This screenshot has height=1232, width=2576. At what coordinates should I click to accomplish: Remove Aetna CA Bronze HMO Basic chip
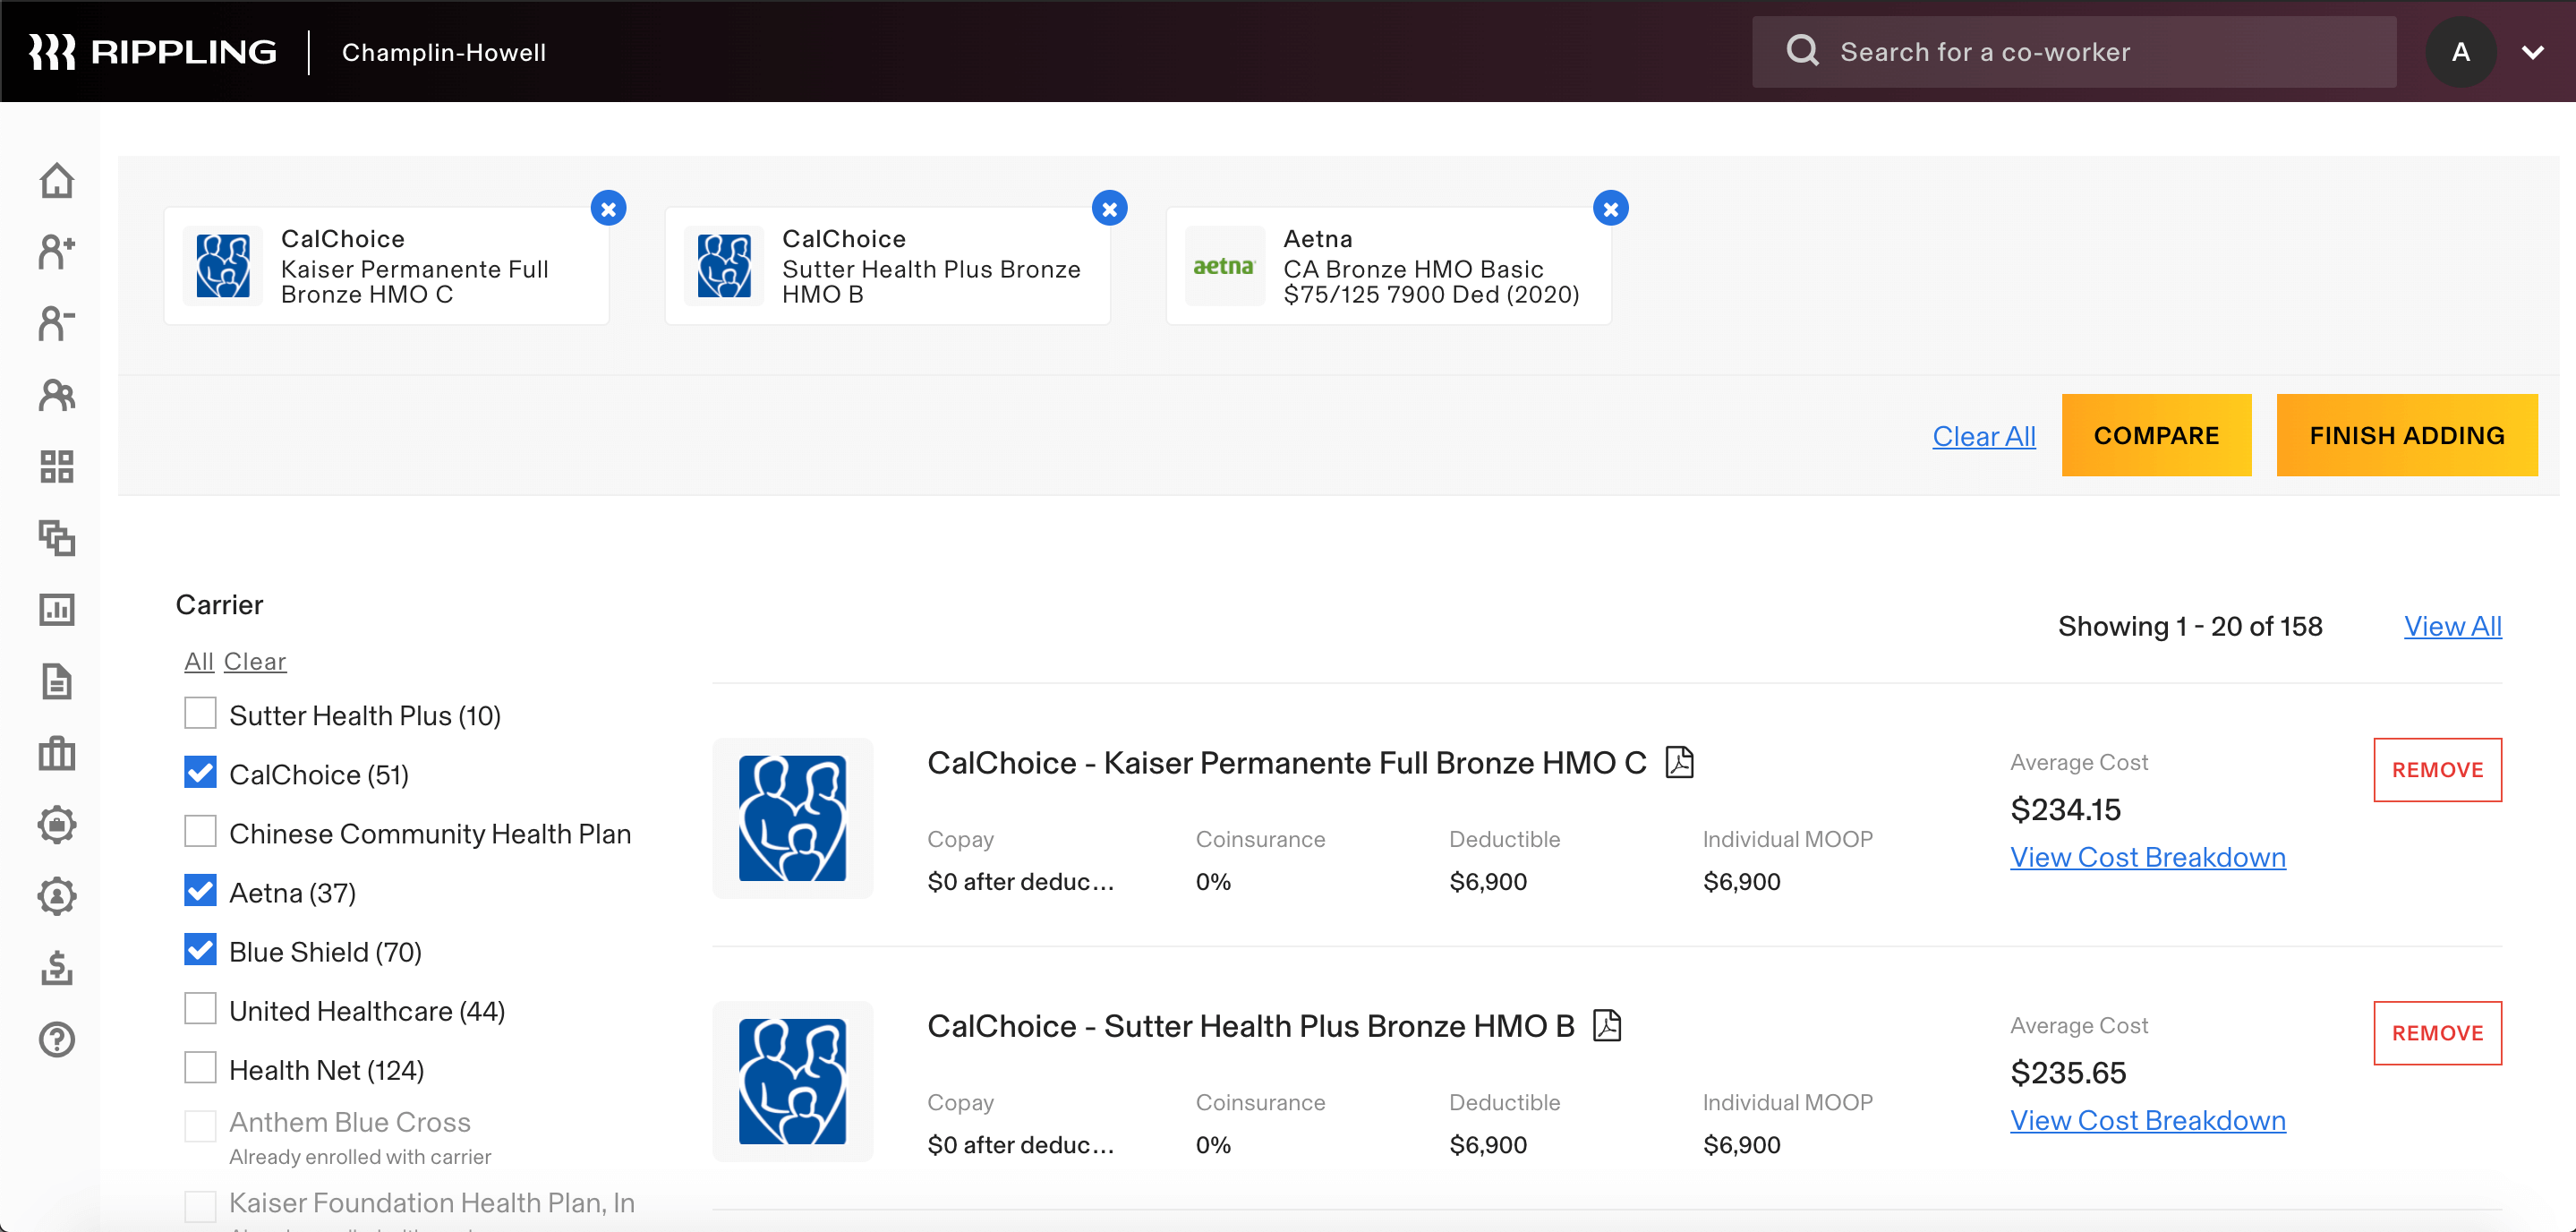(x=1610, y=209)
